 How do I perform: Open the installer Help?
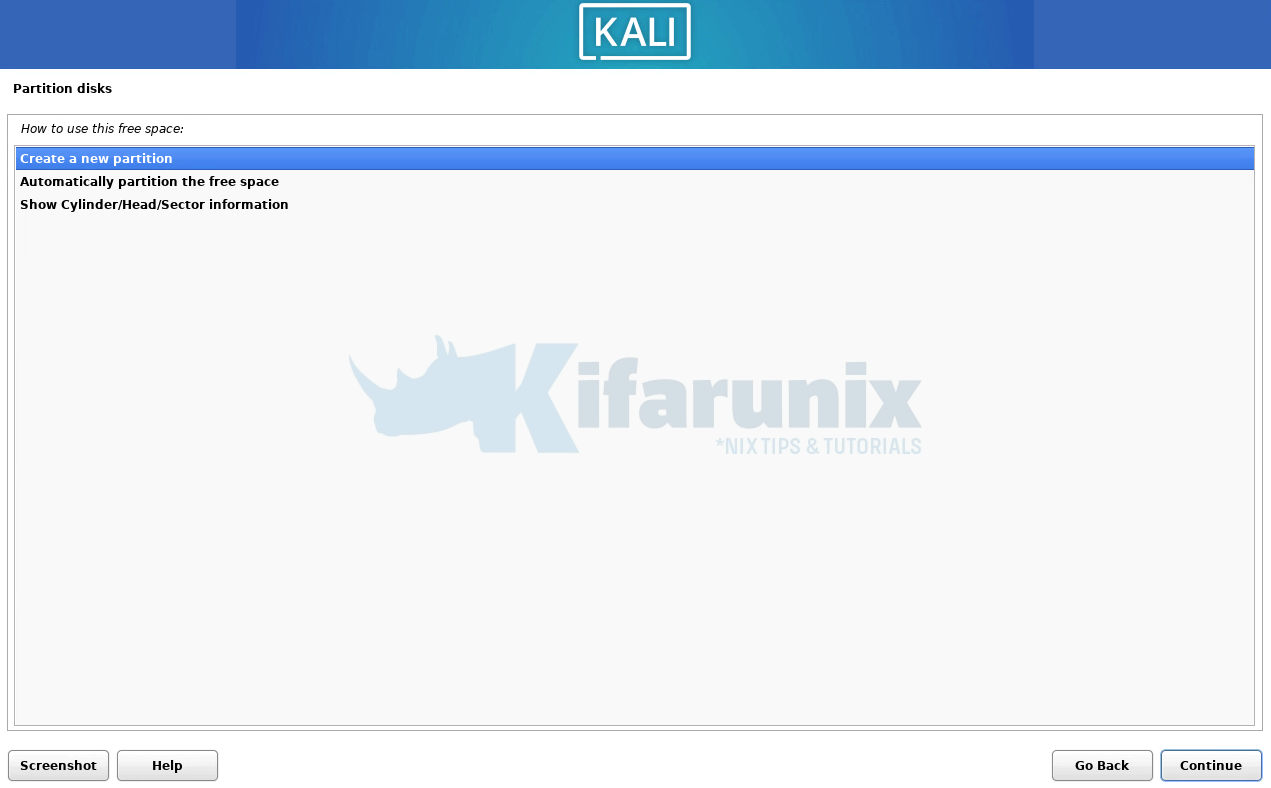tap(167, 766)
